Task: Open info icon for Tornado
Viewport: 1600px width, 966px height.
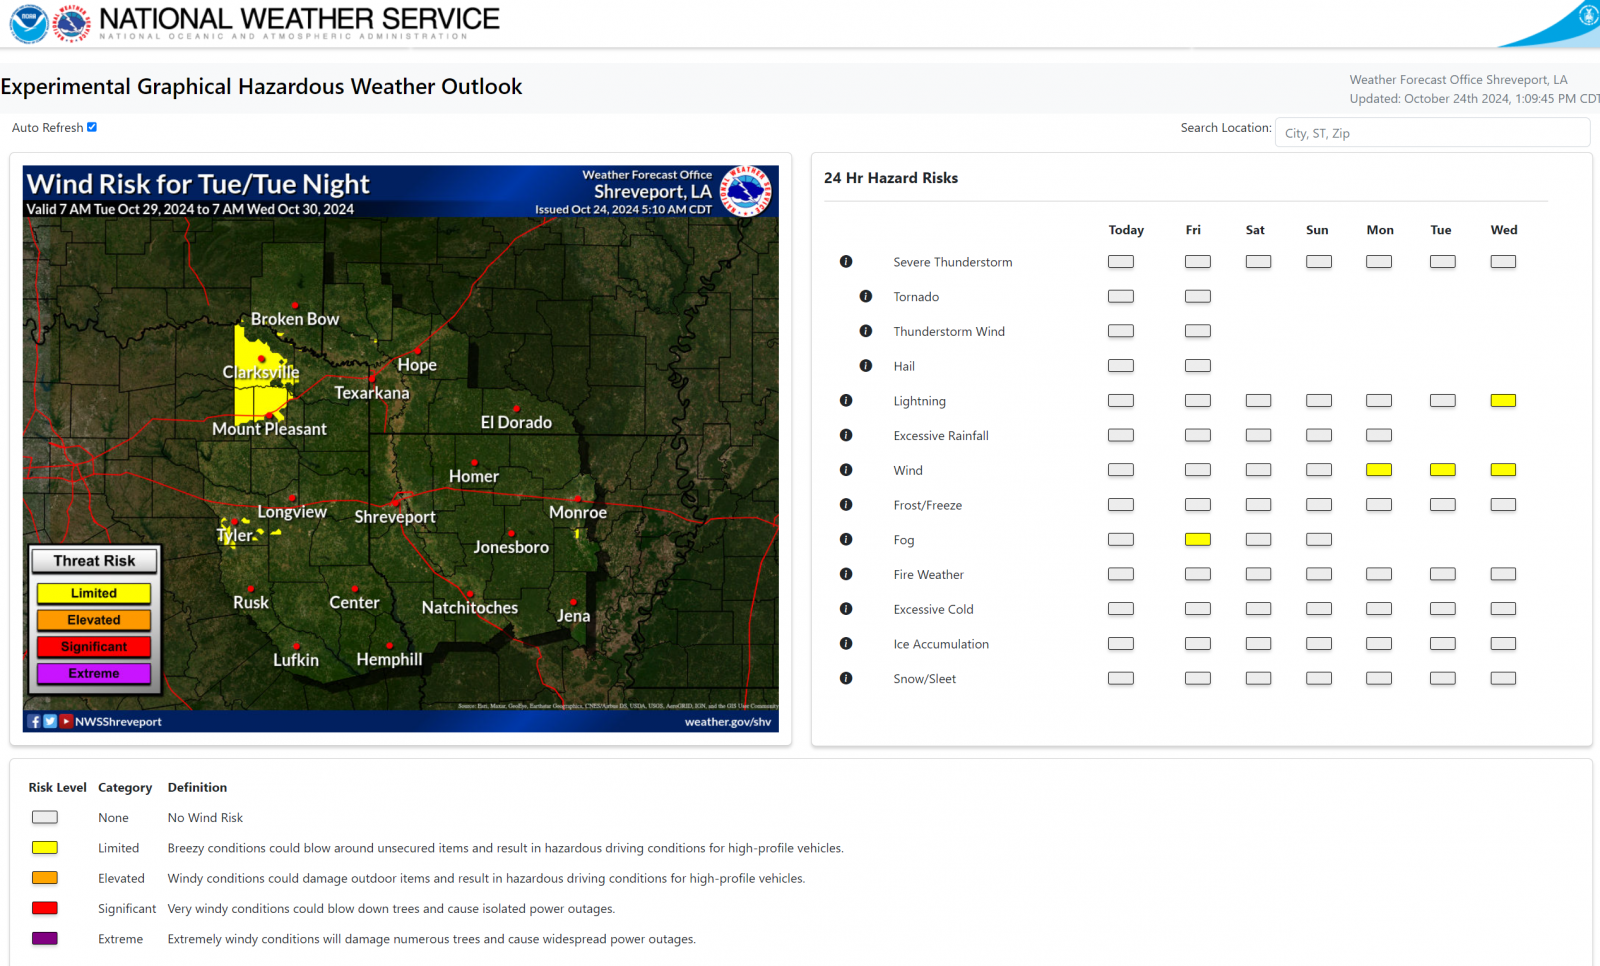Action: tap(866, 296)
